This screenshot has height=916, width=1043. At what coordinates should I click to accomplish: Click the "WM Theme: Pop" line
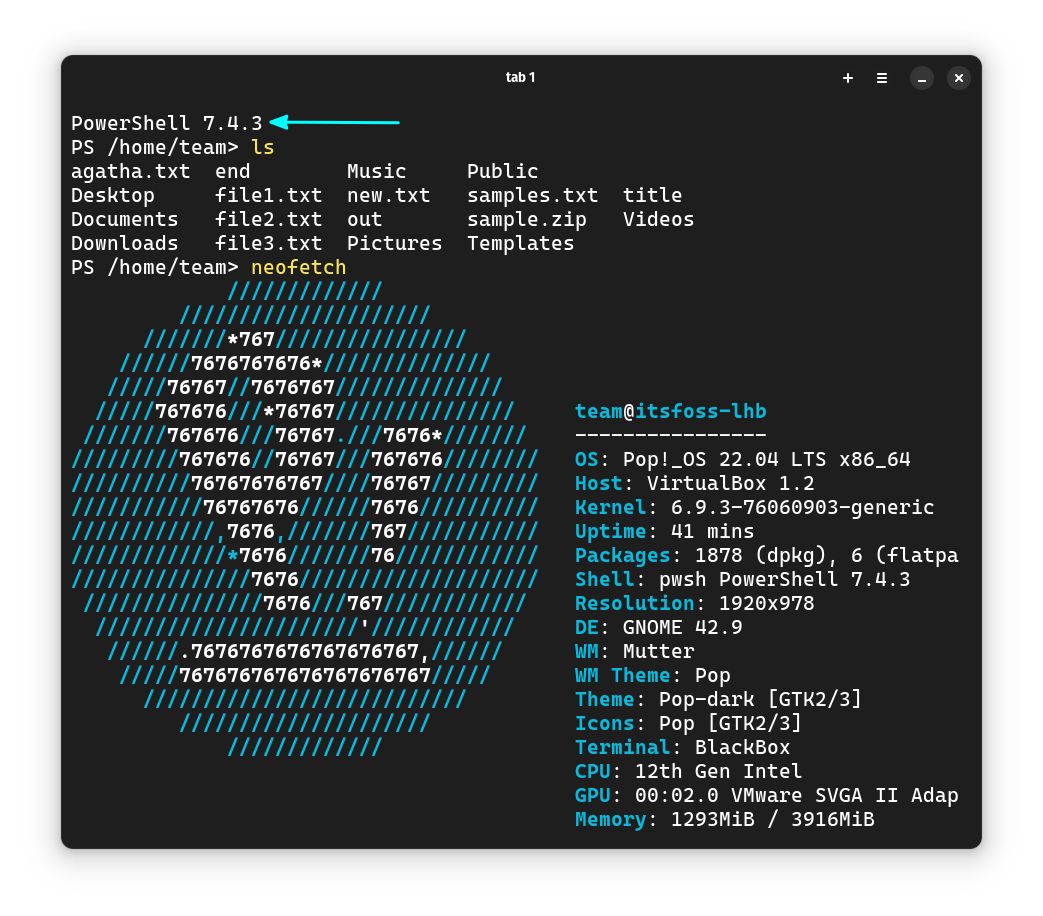[x=653, y=675]
